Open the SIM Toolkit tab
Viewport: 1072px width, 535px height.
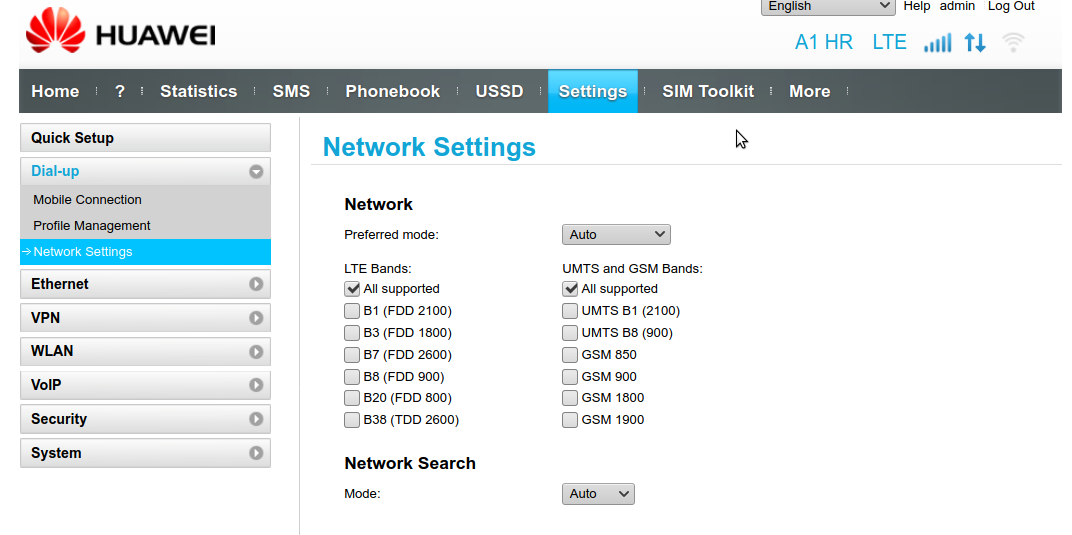(x=708, y=91)
